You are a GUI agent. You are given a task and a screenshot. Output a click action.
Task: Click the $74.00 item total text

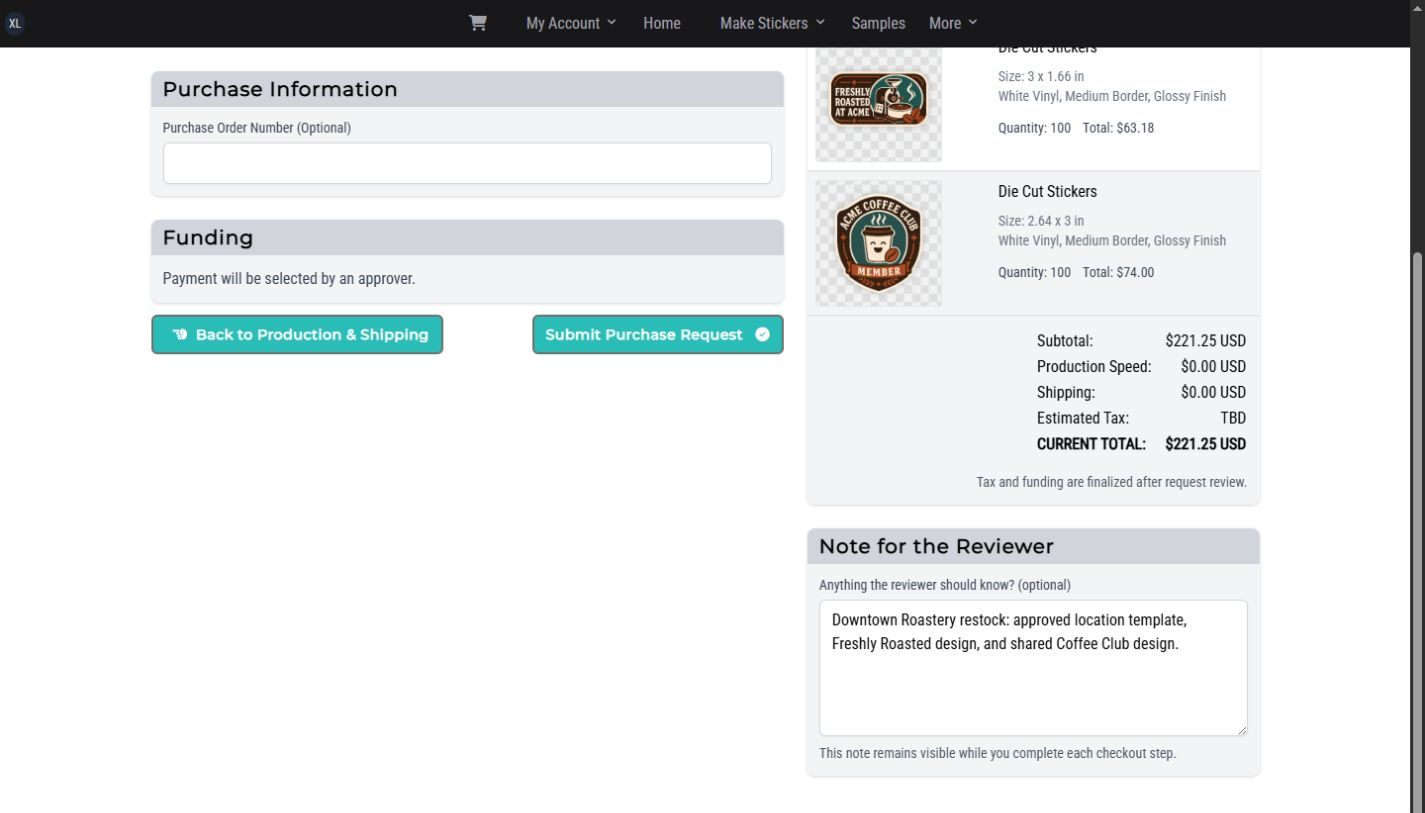1135,272
